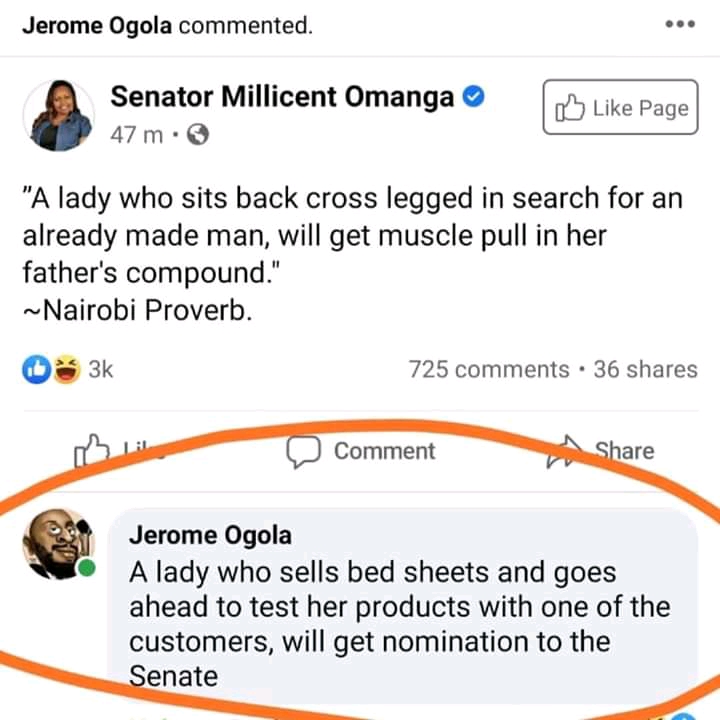This screenshot has height=720, width=720.
Task: View the 3k reactions list
Action: 102,369
